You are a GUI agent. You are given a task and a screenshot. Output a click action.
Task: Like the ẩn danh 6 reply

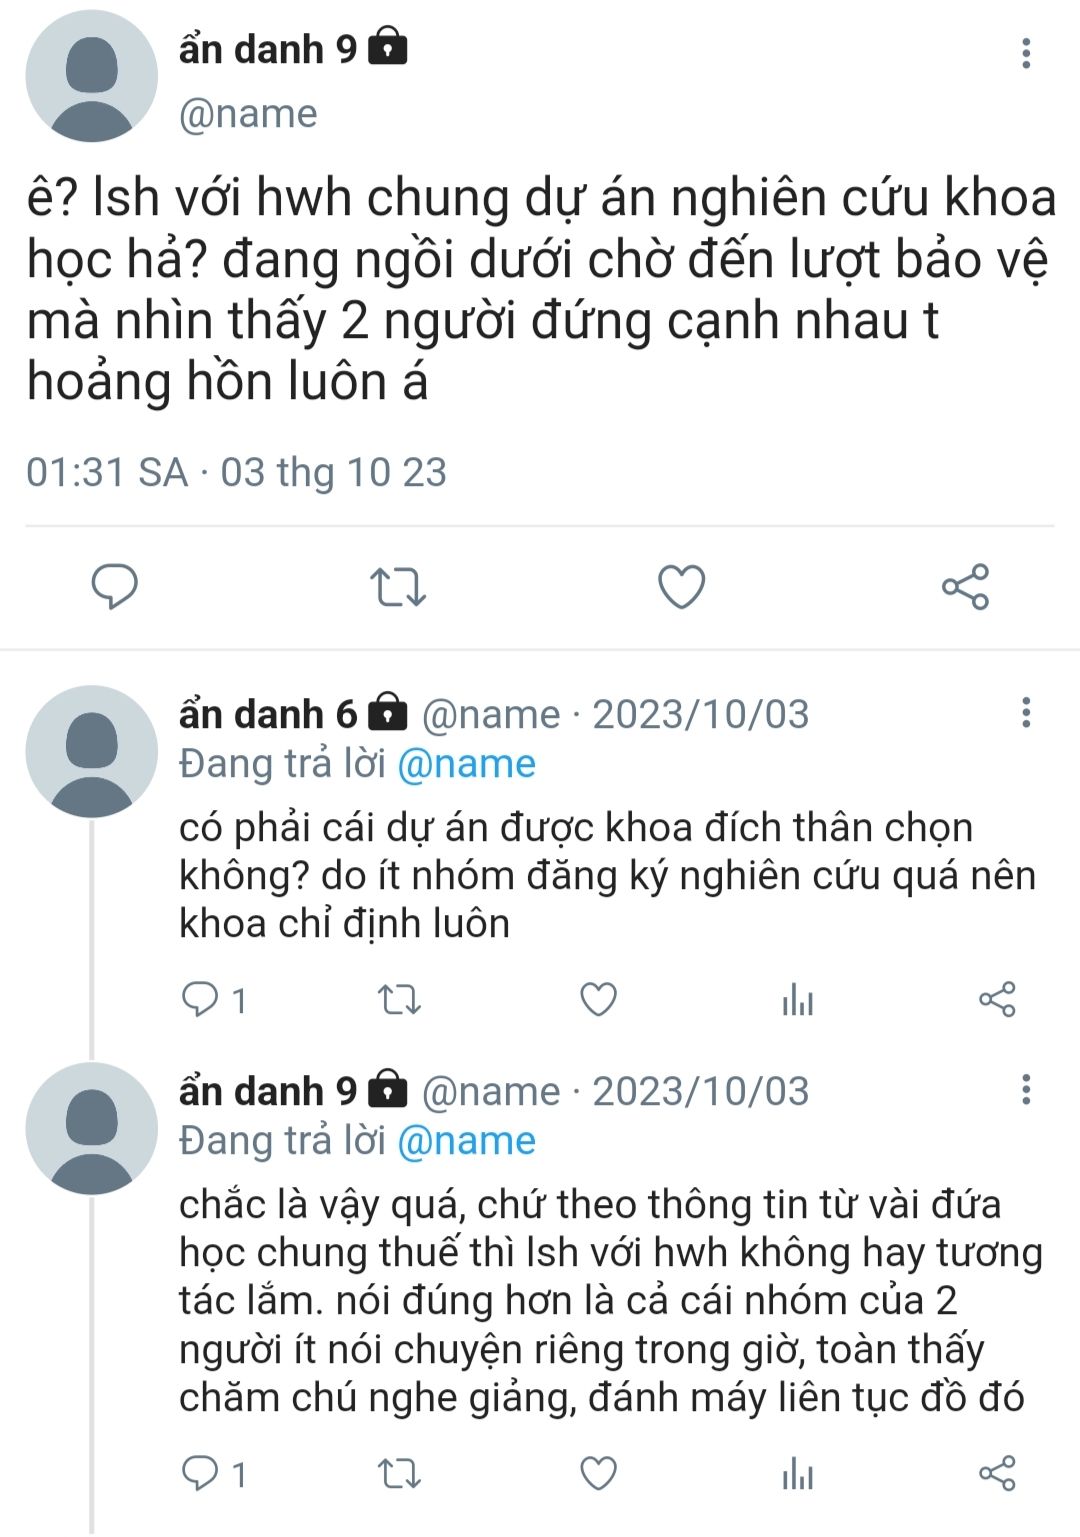pyautogui.click(x=598, y=999)
